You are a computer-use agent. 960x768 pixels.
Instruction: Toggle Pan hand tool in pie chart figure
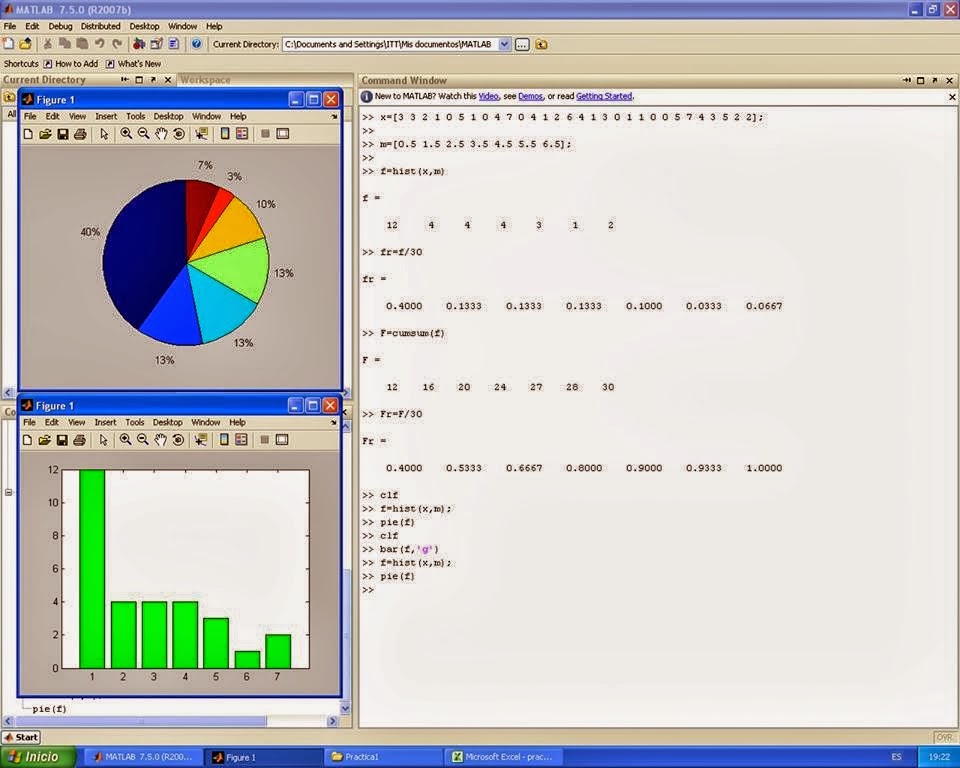(x=161, y=134)
